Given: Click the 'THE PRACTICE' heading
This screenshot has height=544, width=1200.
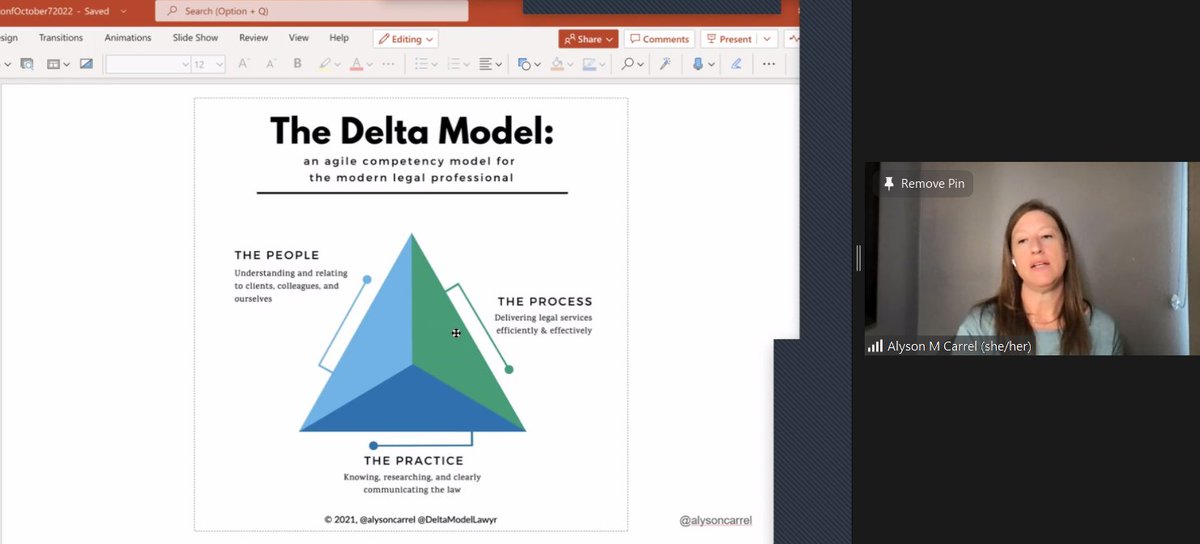Looking at the screenshot, I should point(413,461).
